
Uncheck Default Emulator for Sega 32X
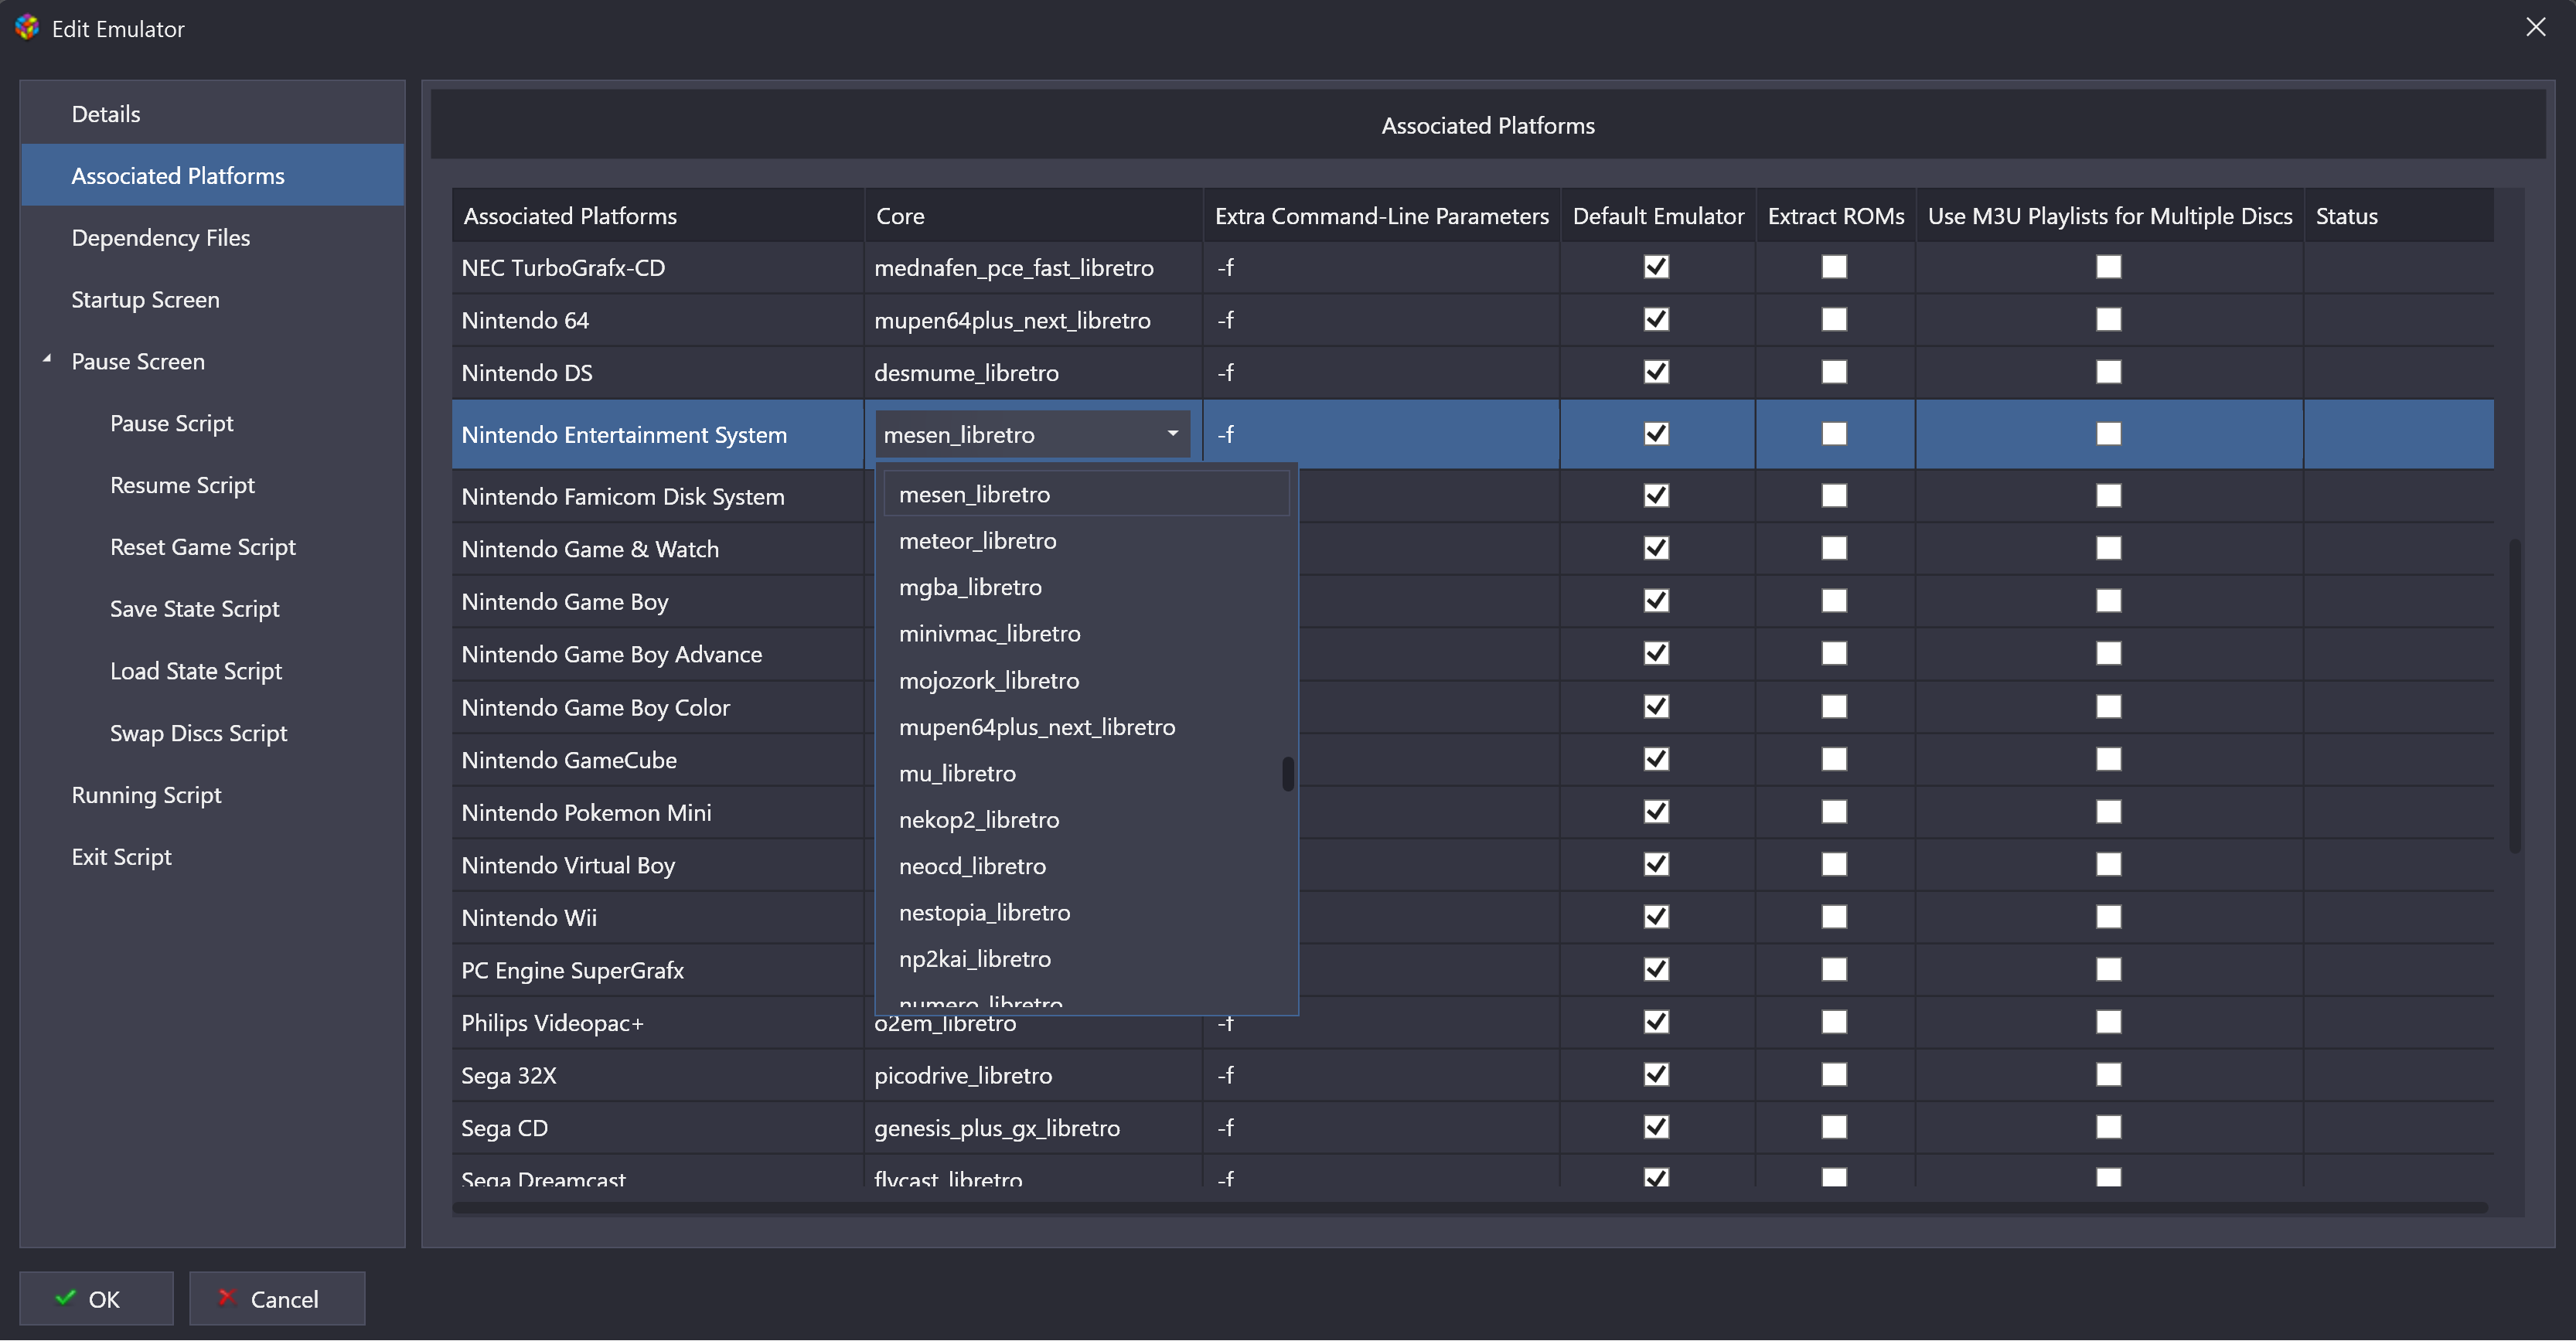click(x=1656, y=1075)
